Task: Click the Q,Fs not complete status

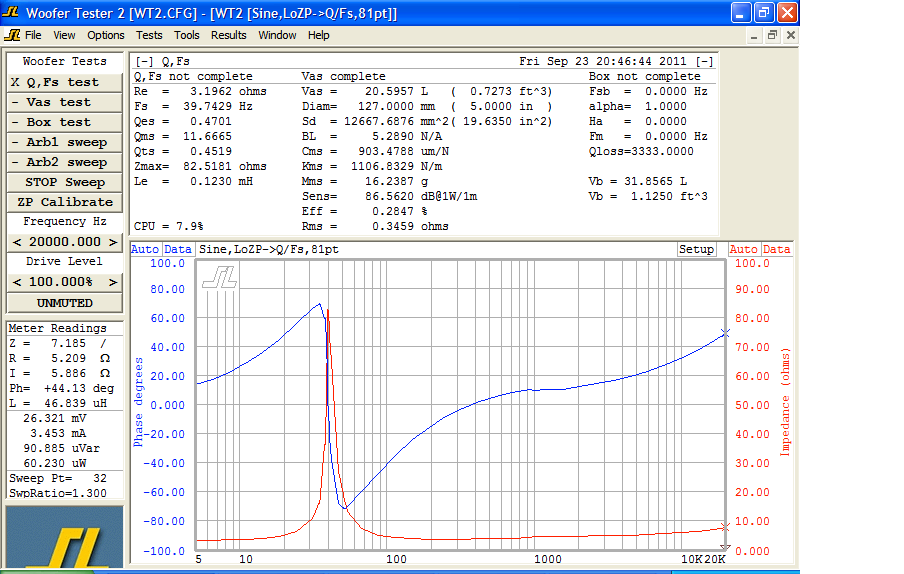Action: tap(193, 77)
